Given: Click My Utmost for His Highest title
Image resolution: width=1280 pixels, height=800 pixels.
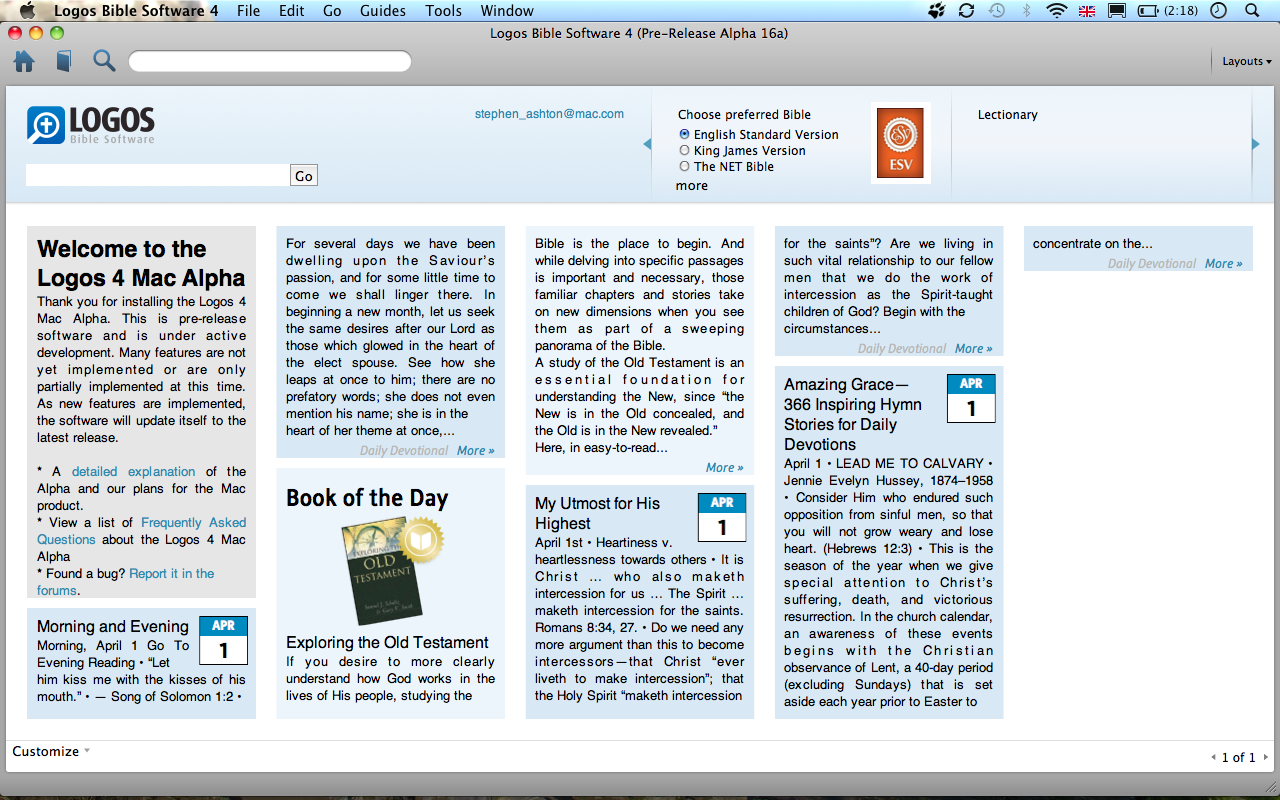Looking at the screenshot, I should [x=597, y=513].
